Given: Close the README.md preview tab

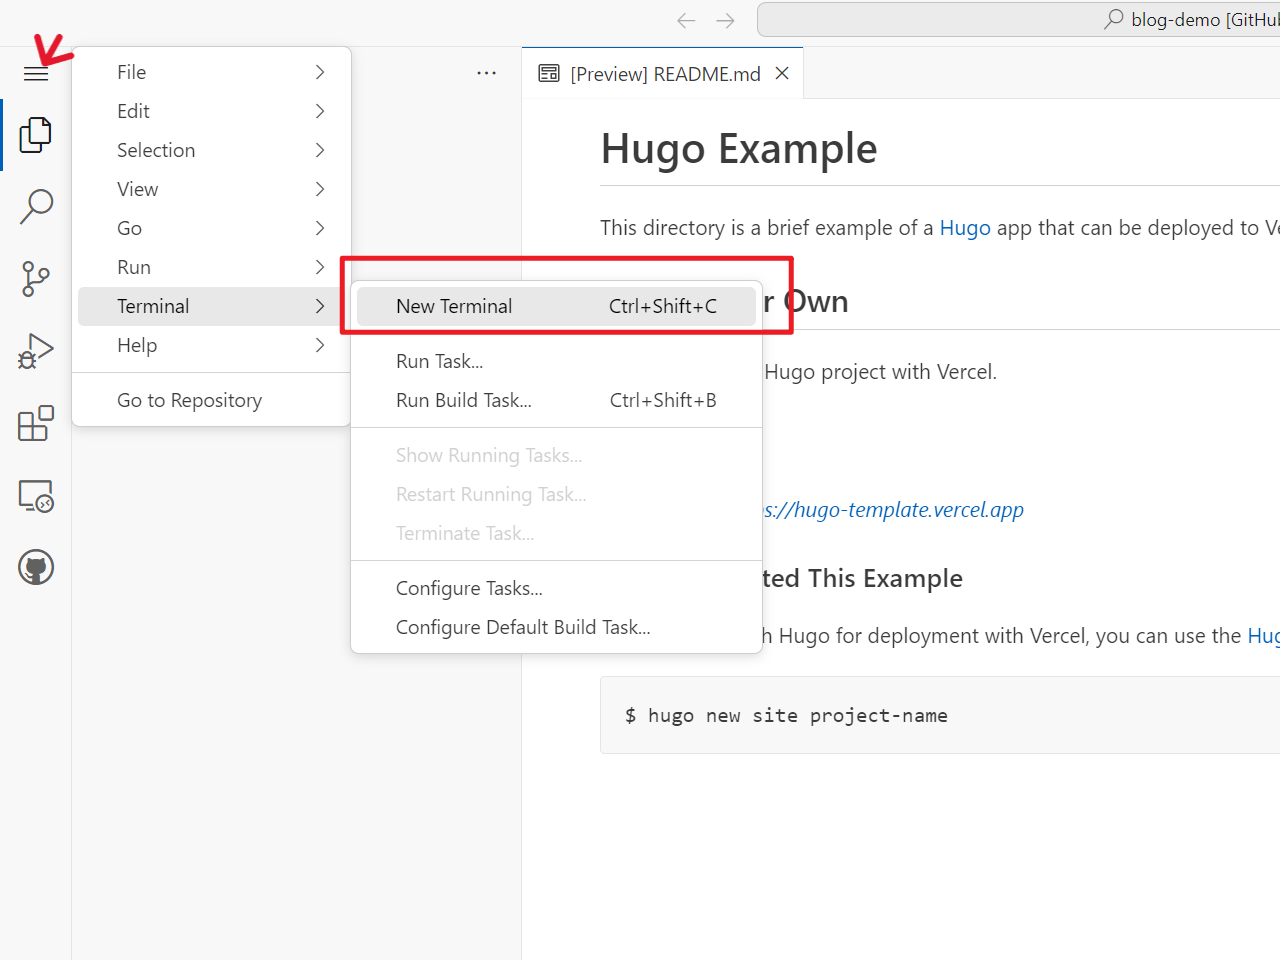Looking at the screenshot, I should click(x=782, y=73).
